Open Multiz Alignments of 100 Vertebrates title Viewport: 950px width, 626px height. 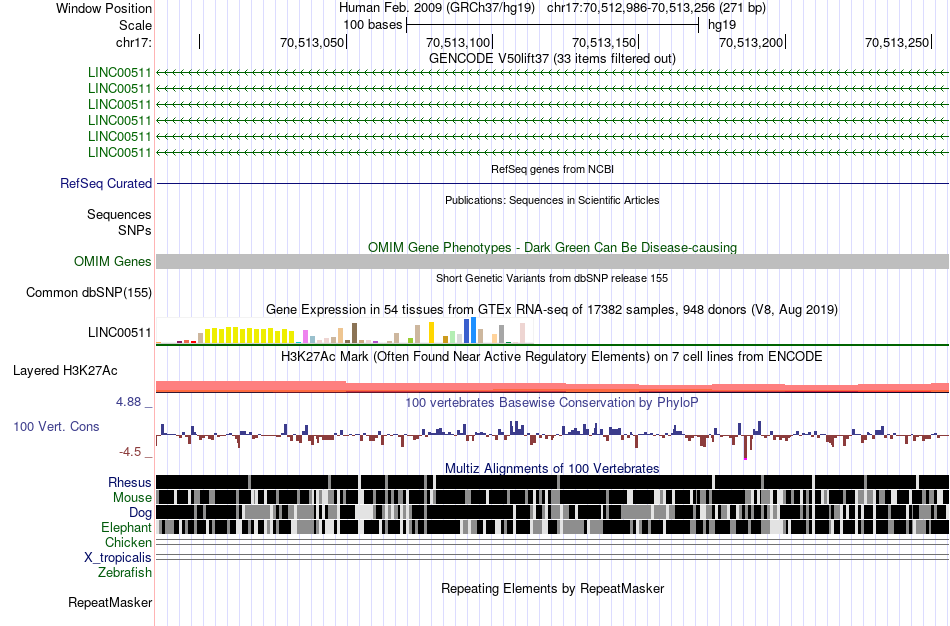click(x=552, y=468)
